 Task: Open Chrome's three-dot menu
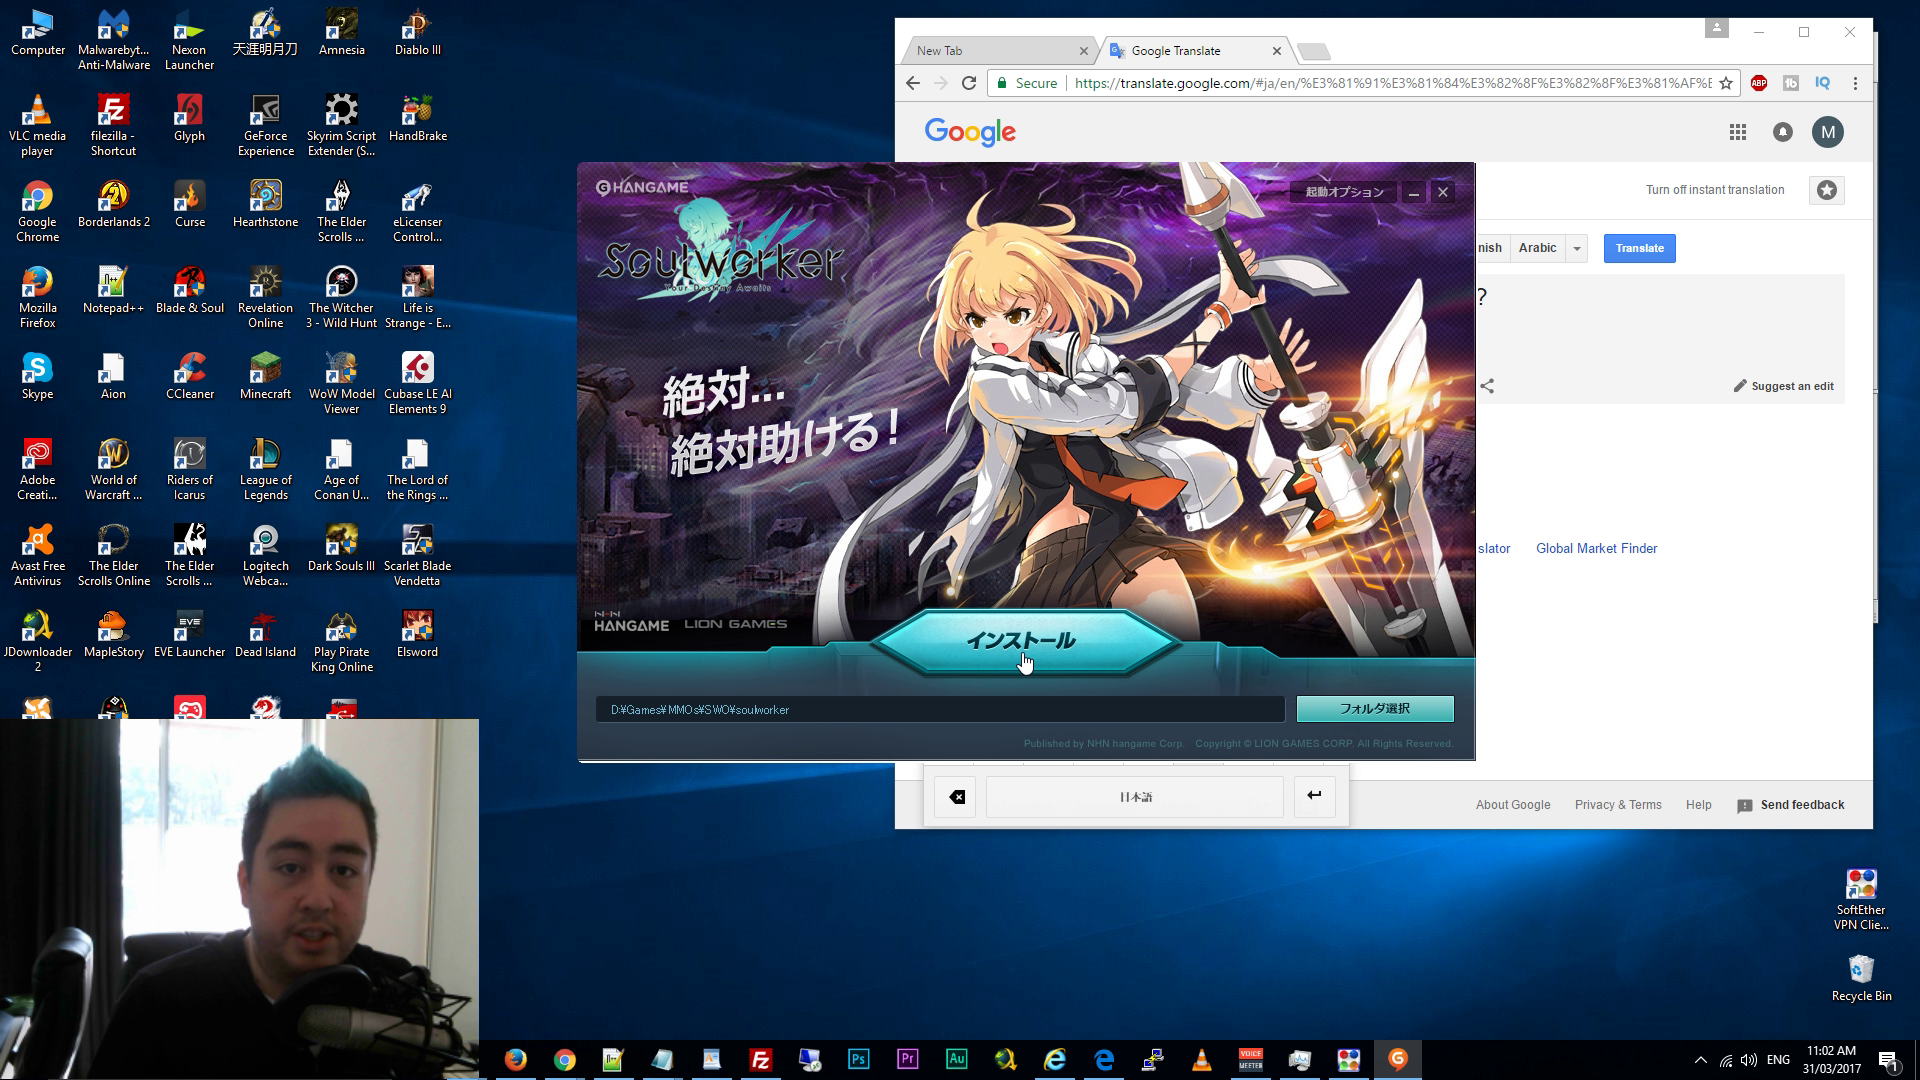(x=1855, y=83)
